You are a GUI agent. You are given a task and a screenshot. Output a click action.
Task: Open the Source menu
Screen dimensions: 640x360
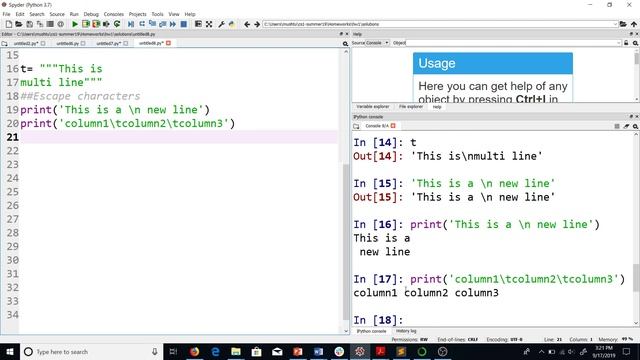57,14
